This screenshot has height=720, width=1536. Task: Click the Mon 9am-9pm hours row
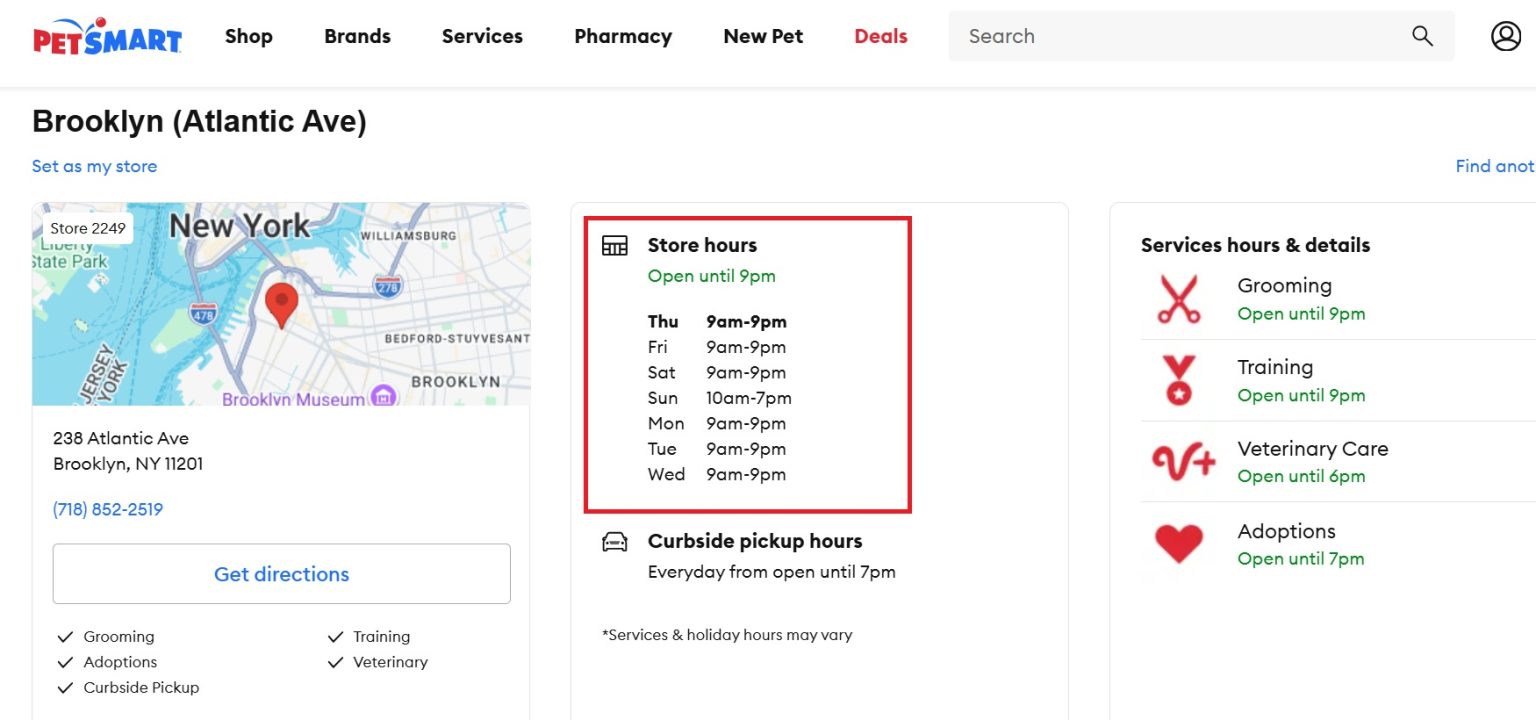point(717,424)
